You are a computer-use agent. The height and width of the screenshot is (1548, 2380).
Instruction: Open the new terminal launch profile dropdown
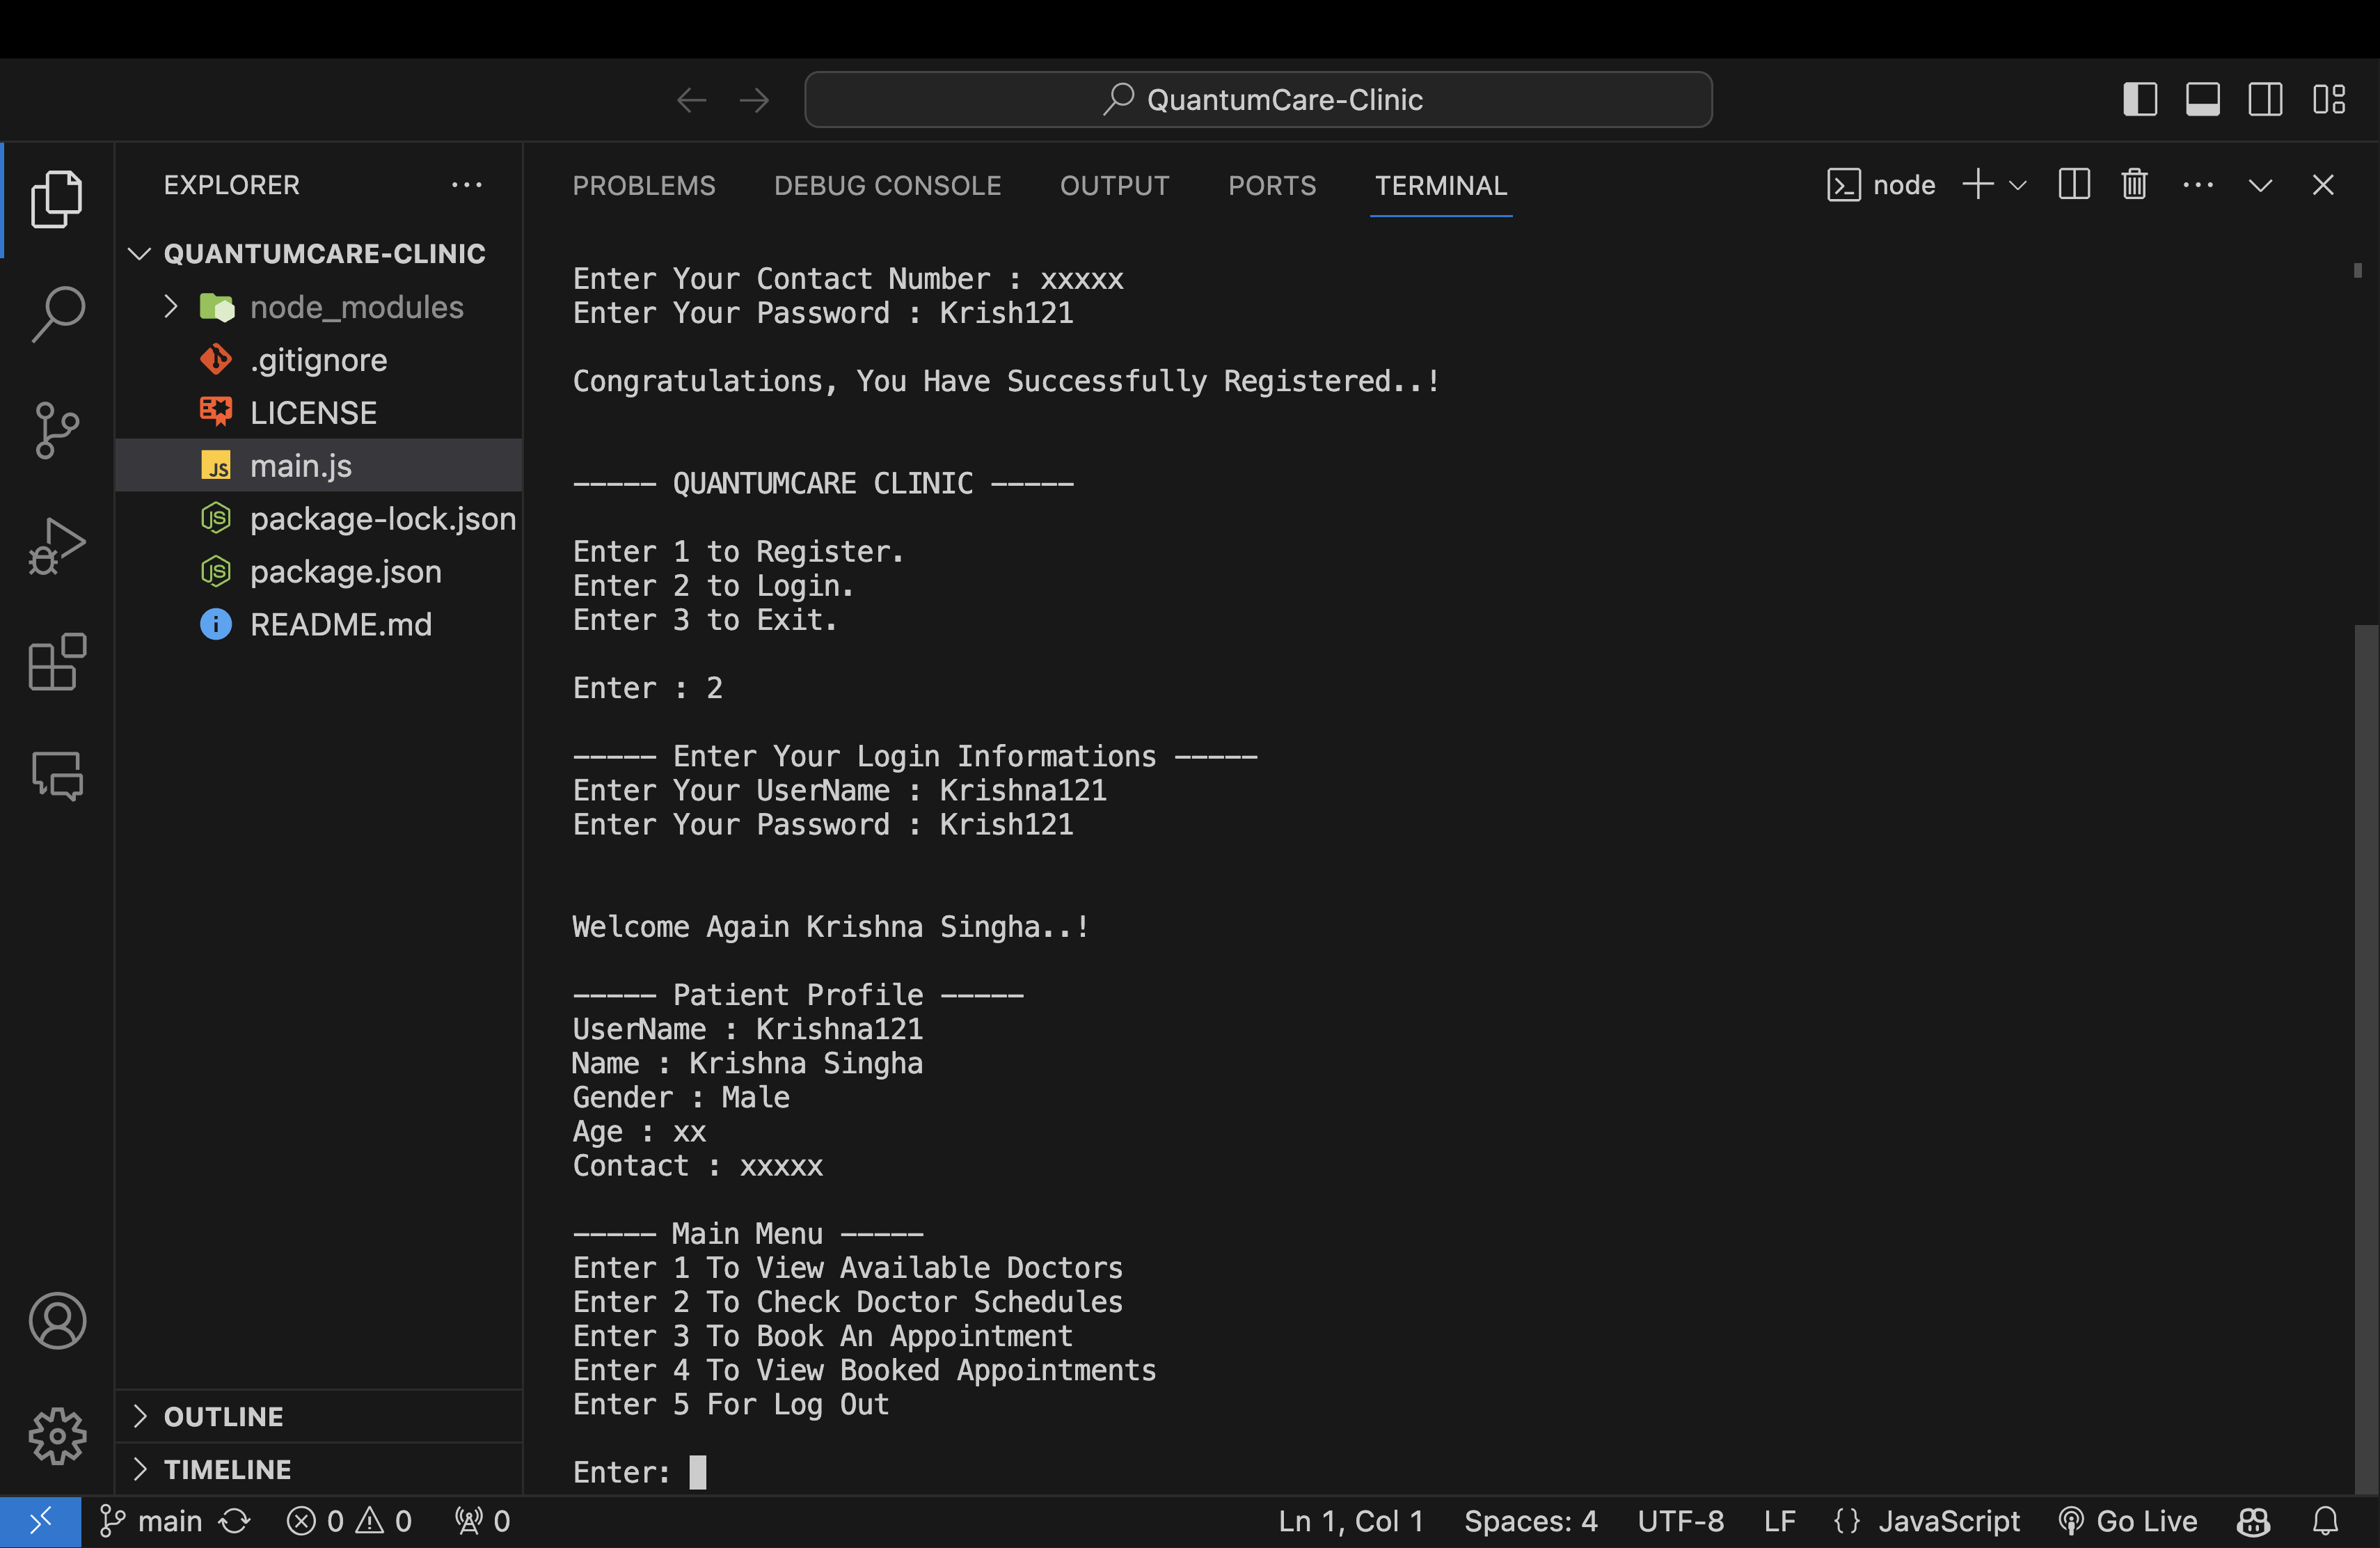2018,185
